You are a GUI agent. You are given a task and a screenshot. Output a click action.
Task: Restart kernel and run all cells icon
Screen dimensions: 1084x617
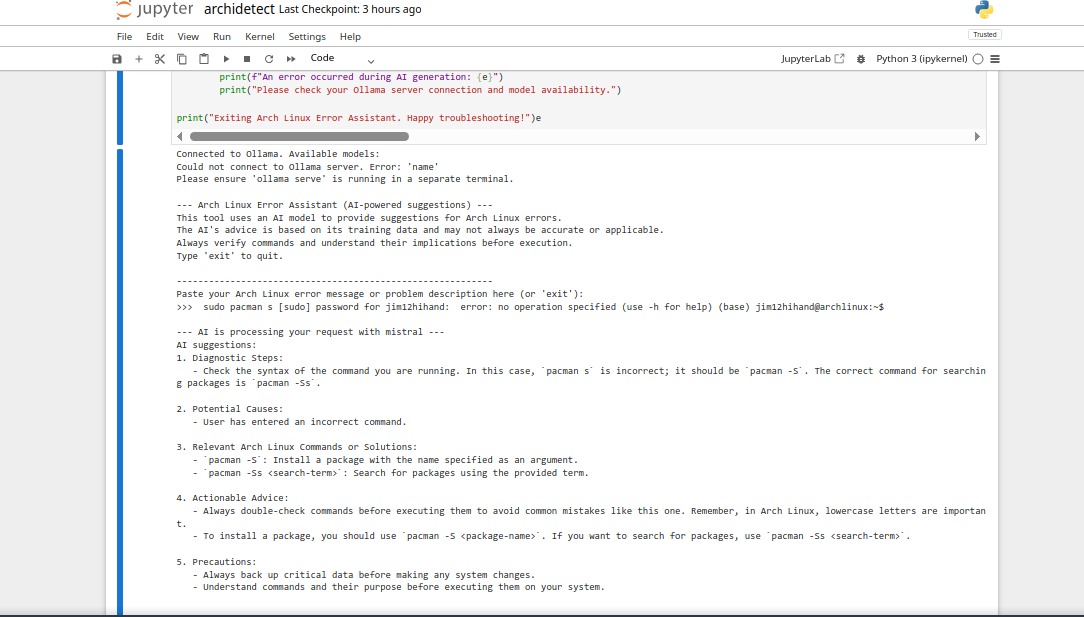pyautogui.click(x=291, y=59)
